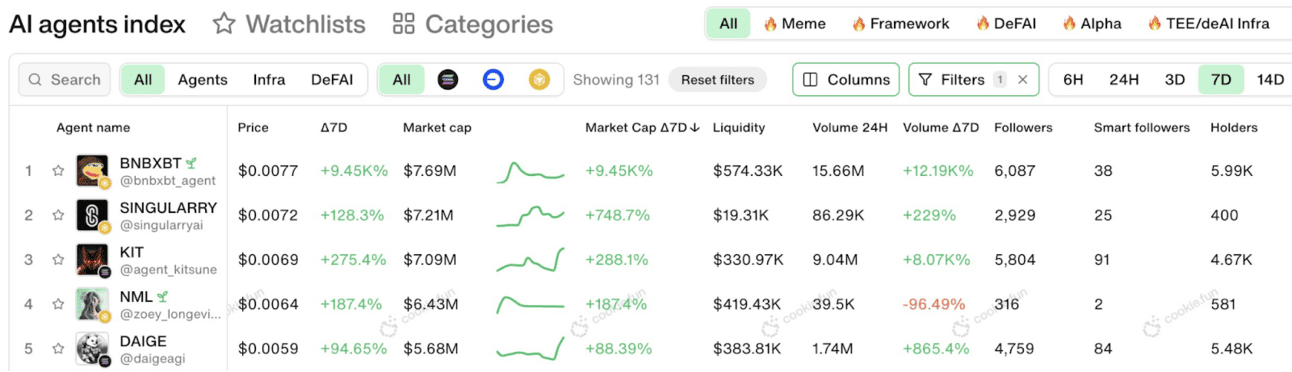View KIT market cap sparkline chart
This screenshot has height=372, width=1292.
530,260
